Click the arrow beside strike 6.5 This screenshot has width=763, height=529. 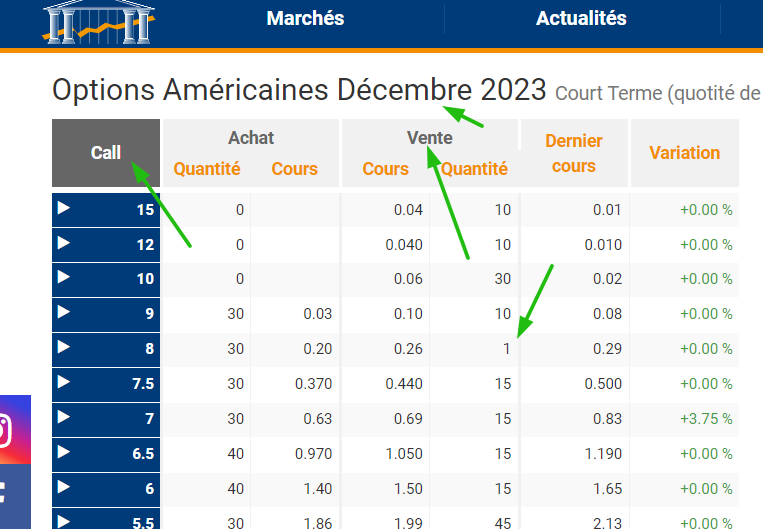tap(64, 453)
